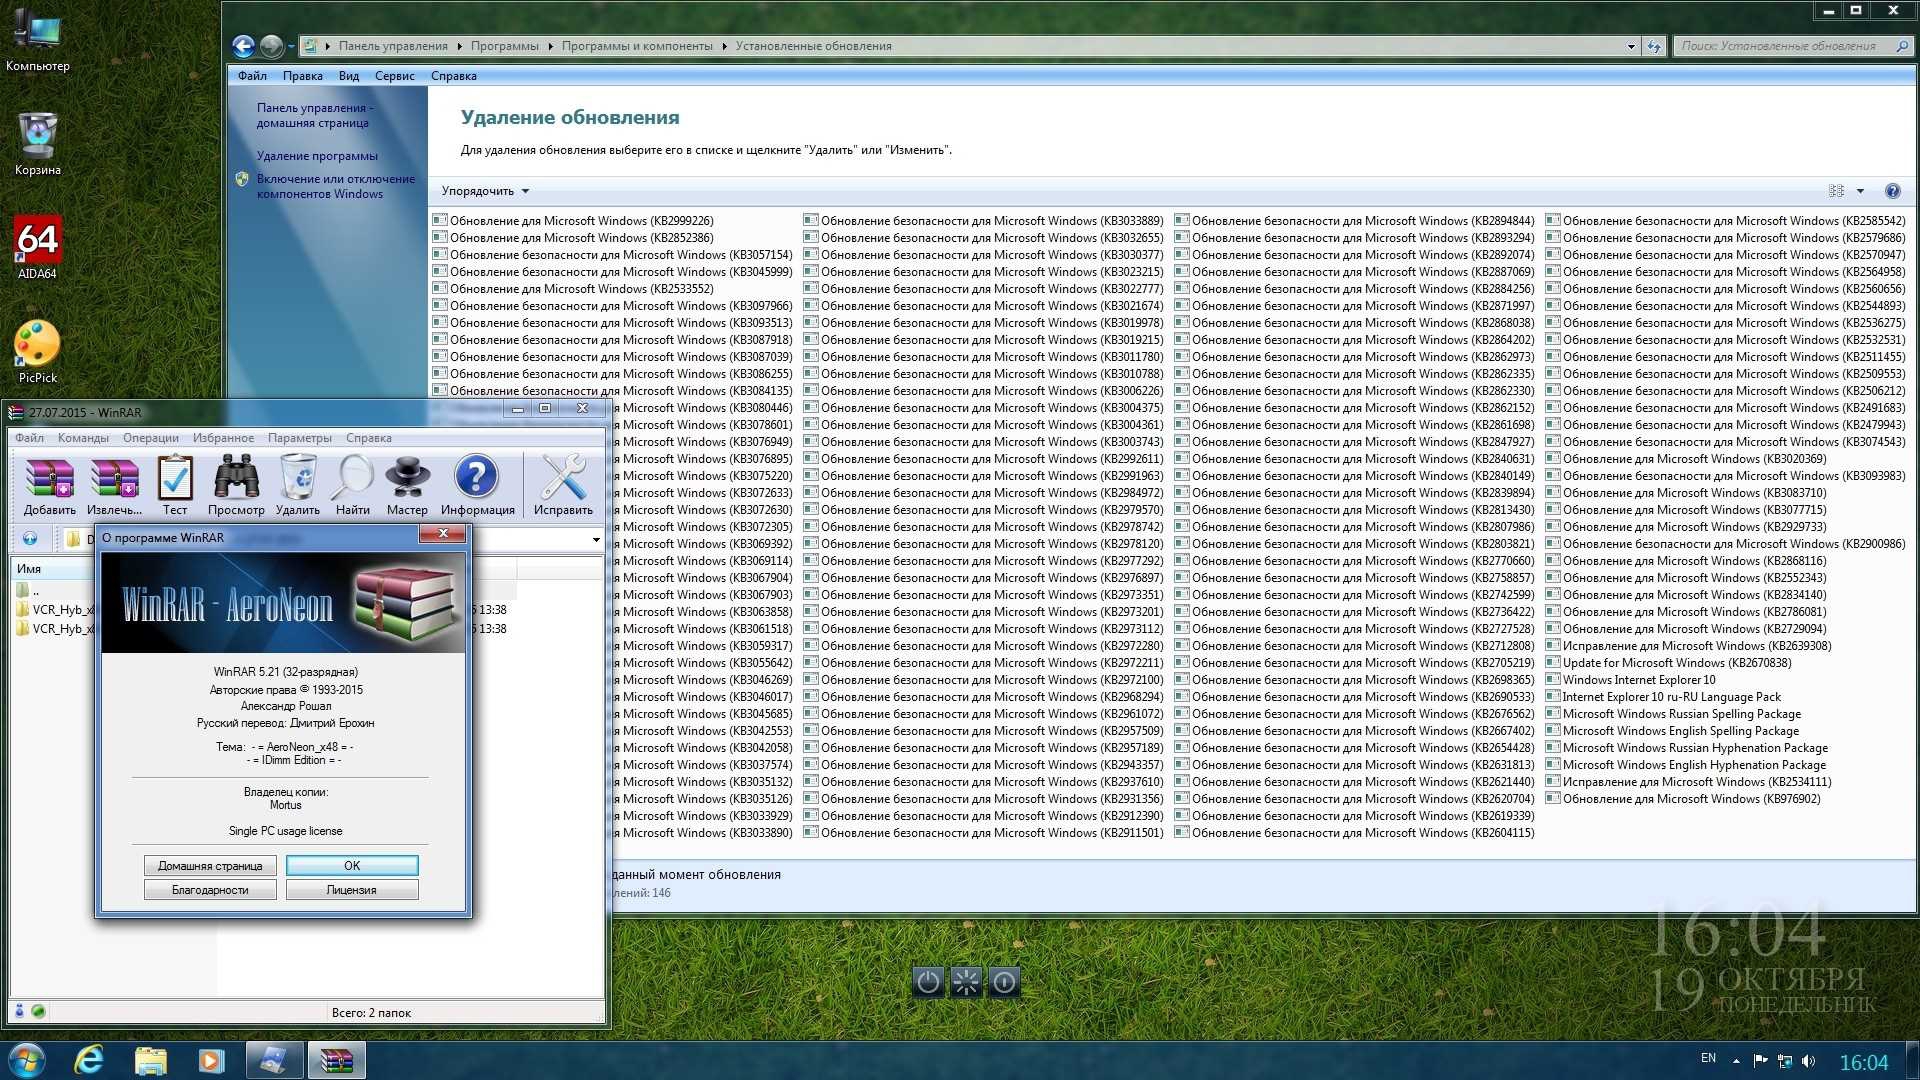Open the Параметры menu in WinRAR
The width and height of the screenshot is (1920, 1080).
300,438
